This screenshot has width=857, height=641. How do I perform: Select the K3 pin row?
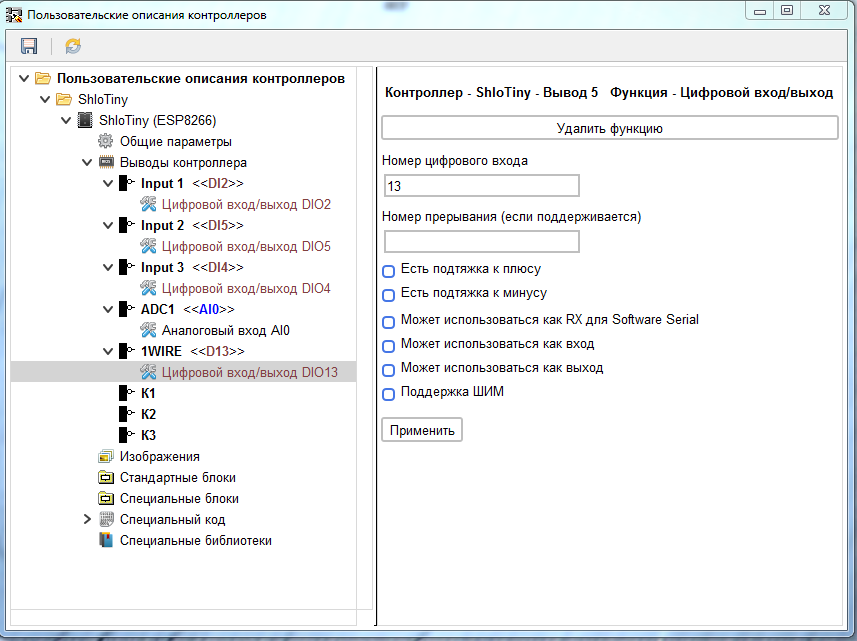pos(148,435)
